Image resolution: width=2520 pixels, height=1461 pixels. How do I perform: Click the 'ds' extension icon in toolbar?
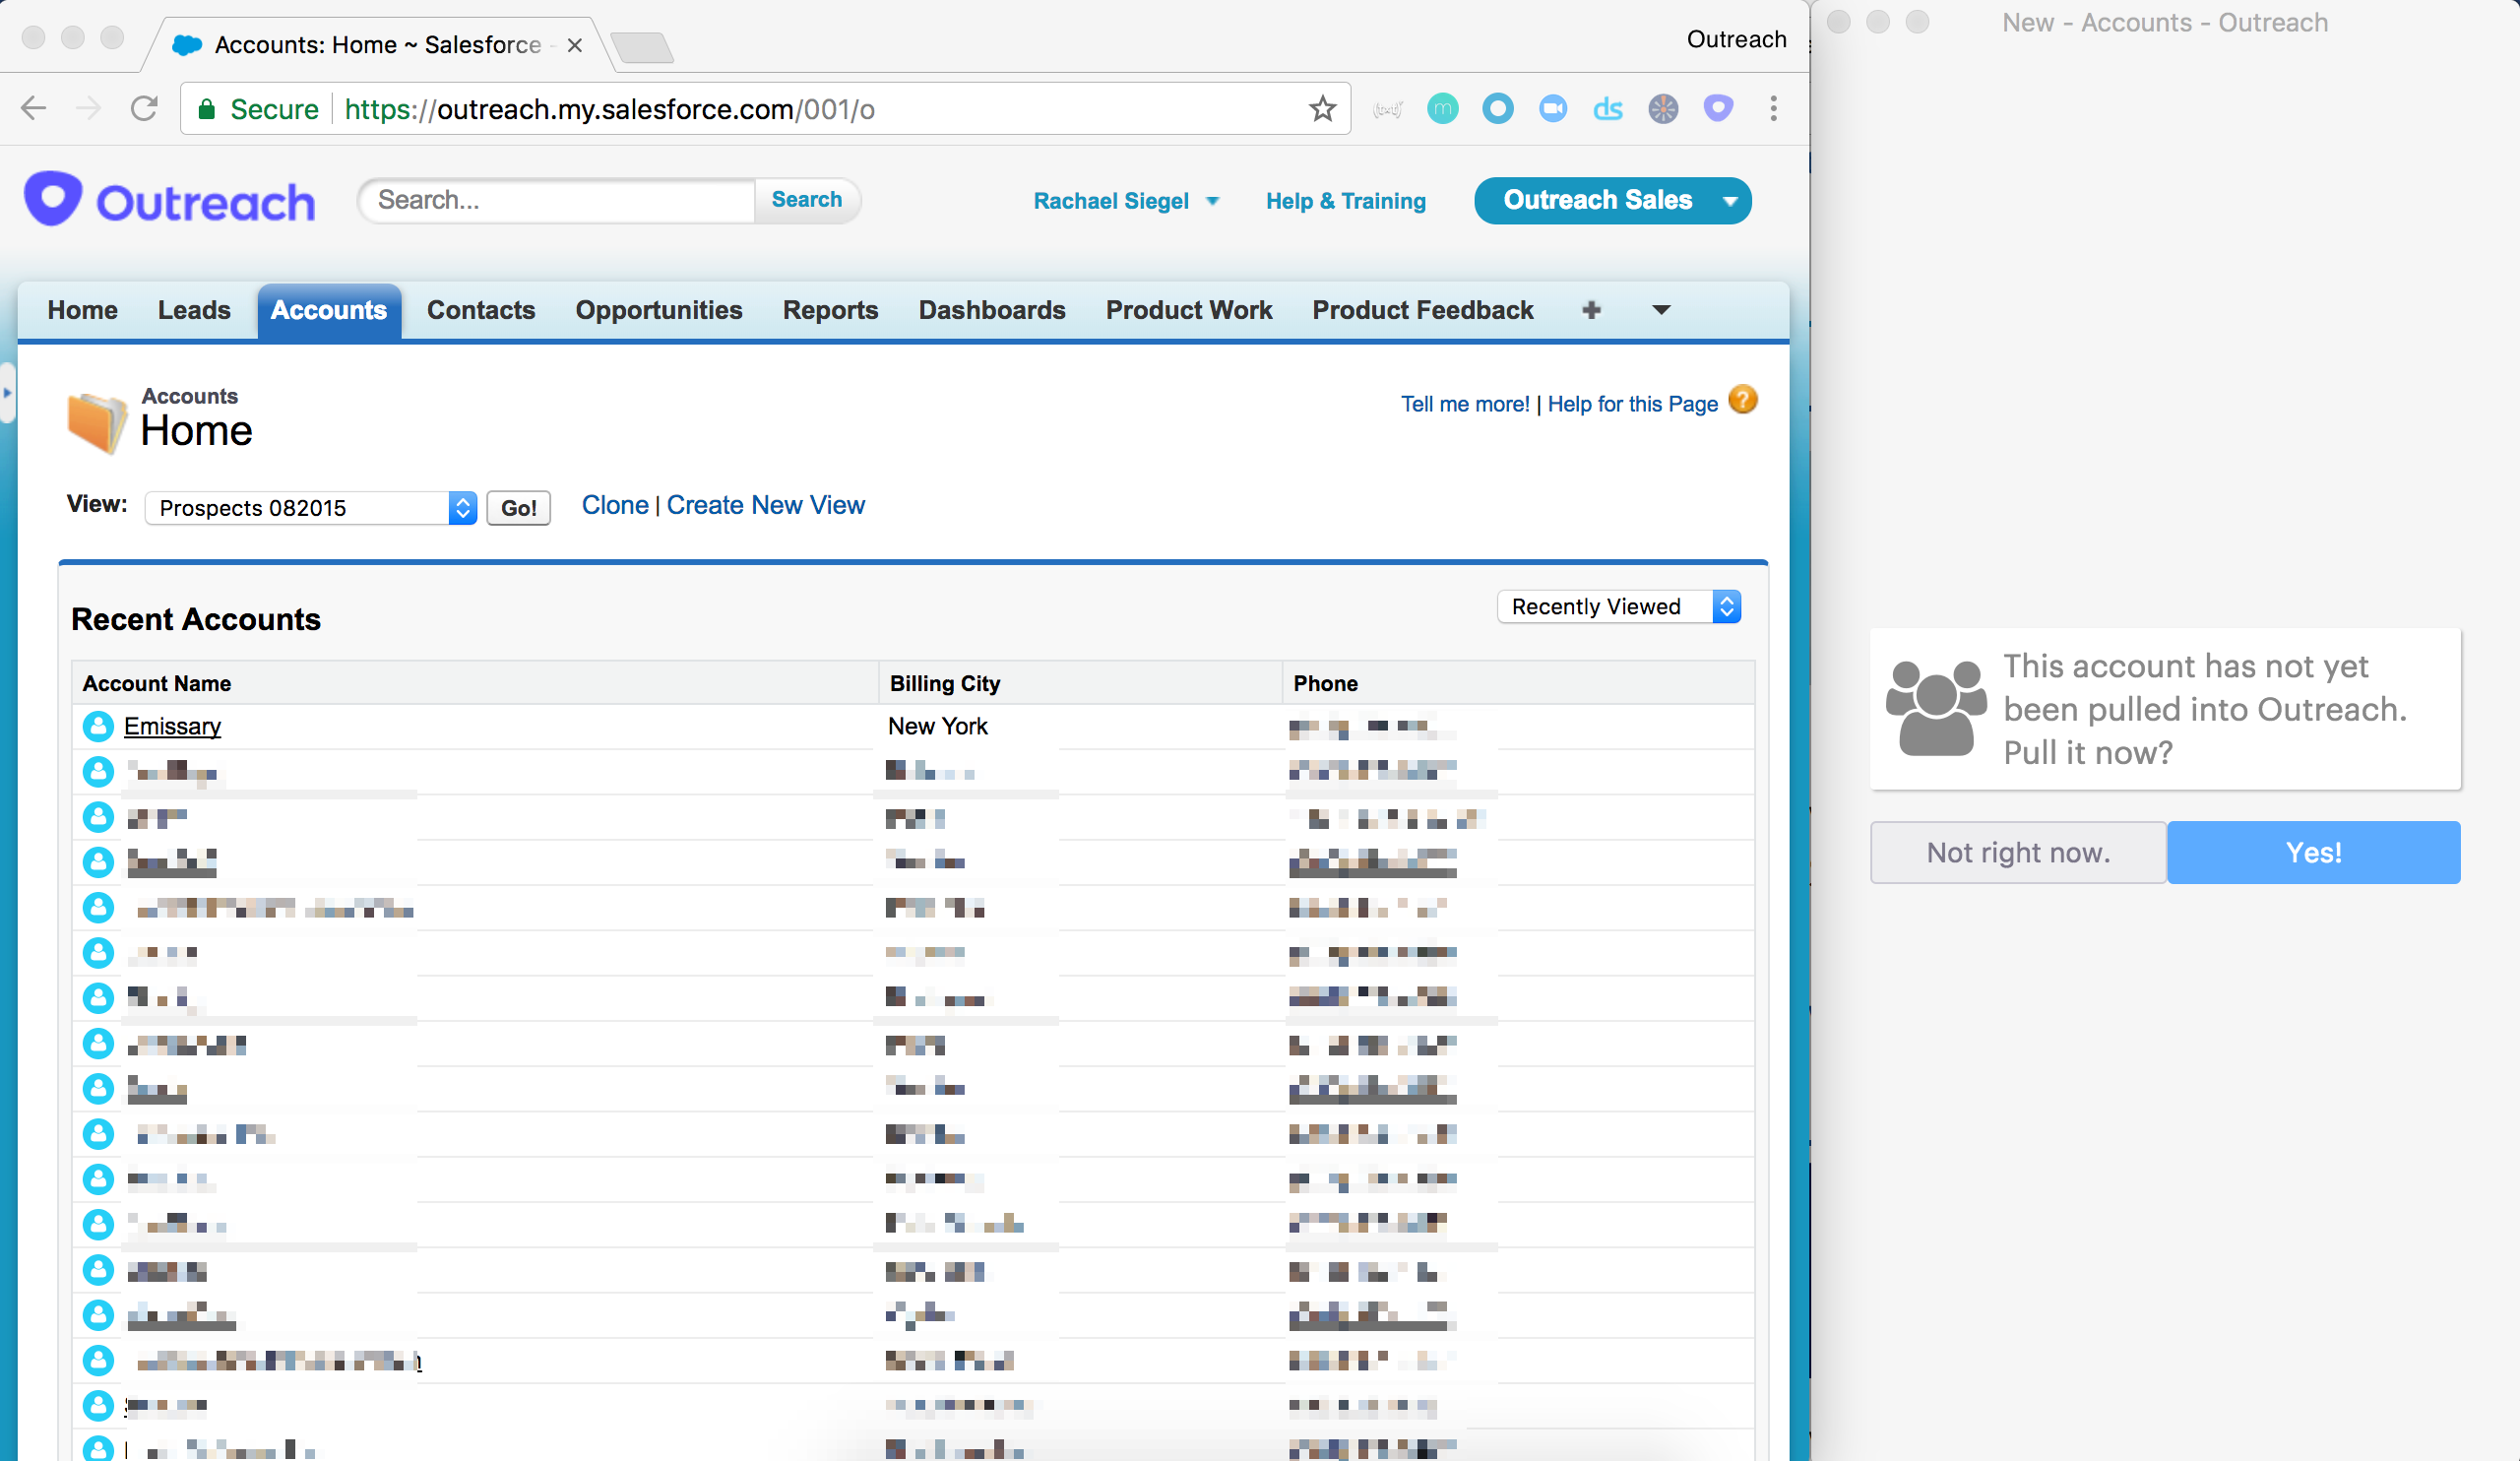tap(1607, 108)
